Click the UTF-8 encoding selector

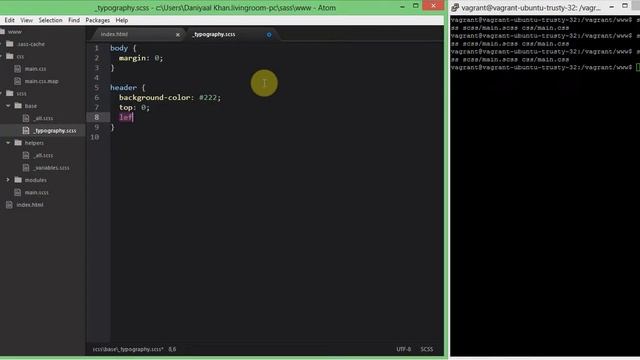click(x=403, y=349)
